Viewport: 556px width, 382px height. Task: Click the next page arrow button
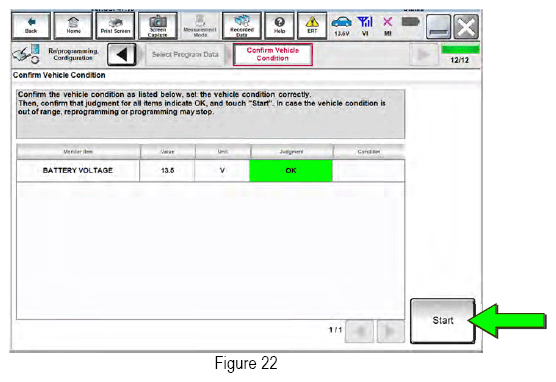click(x=390, y=332)
